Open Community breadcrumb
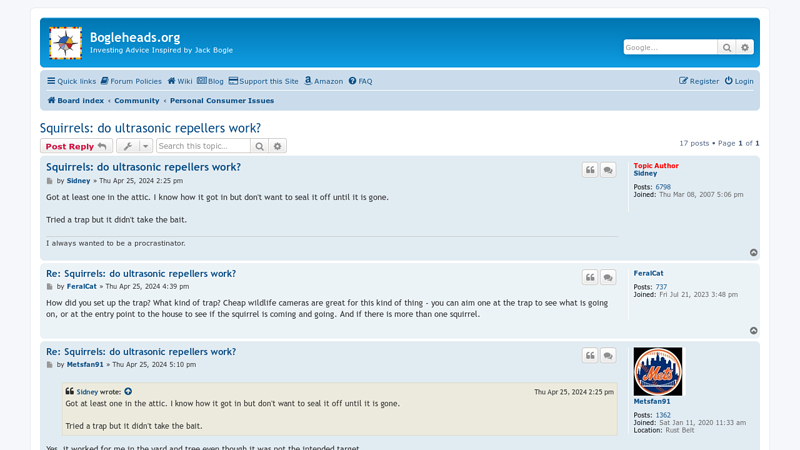This screenshot has width=800, height=450. [137, 101]
